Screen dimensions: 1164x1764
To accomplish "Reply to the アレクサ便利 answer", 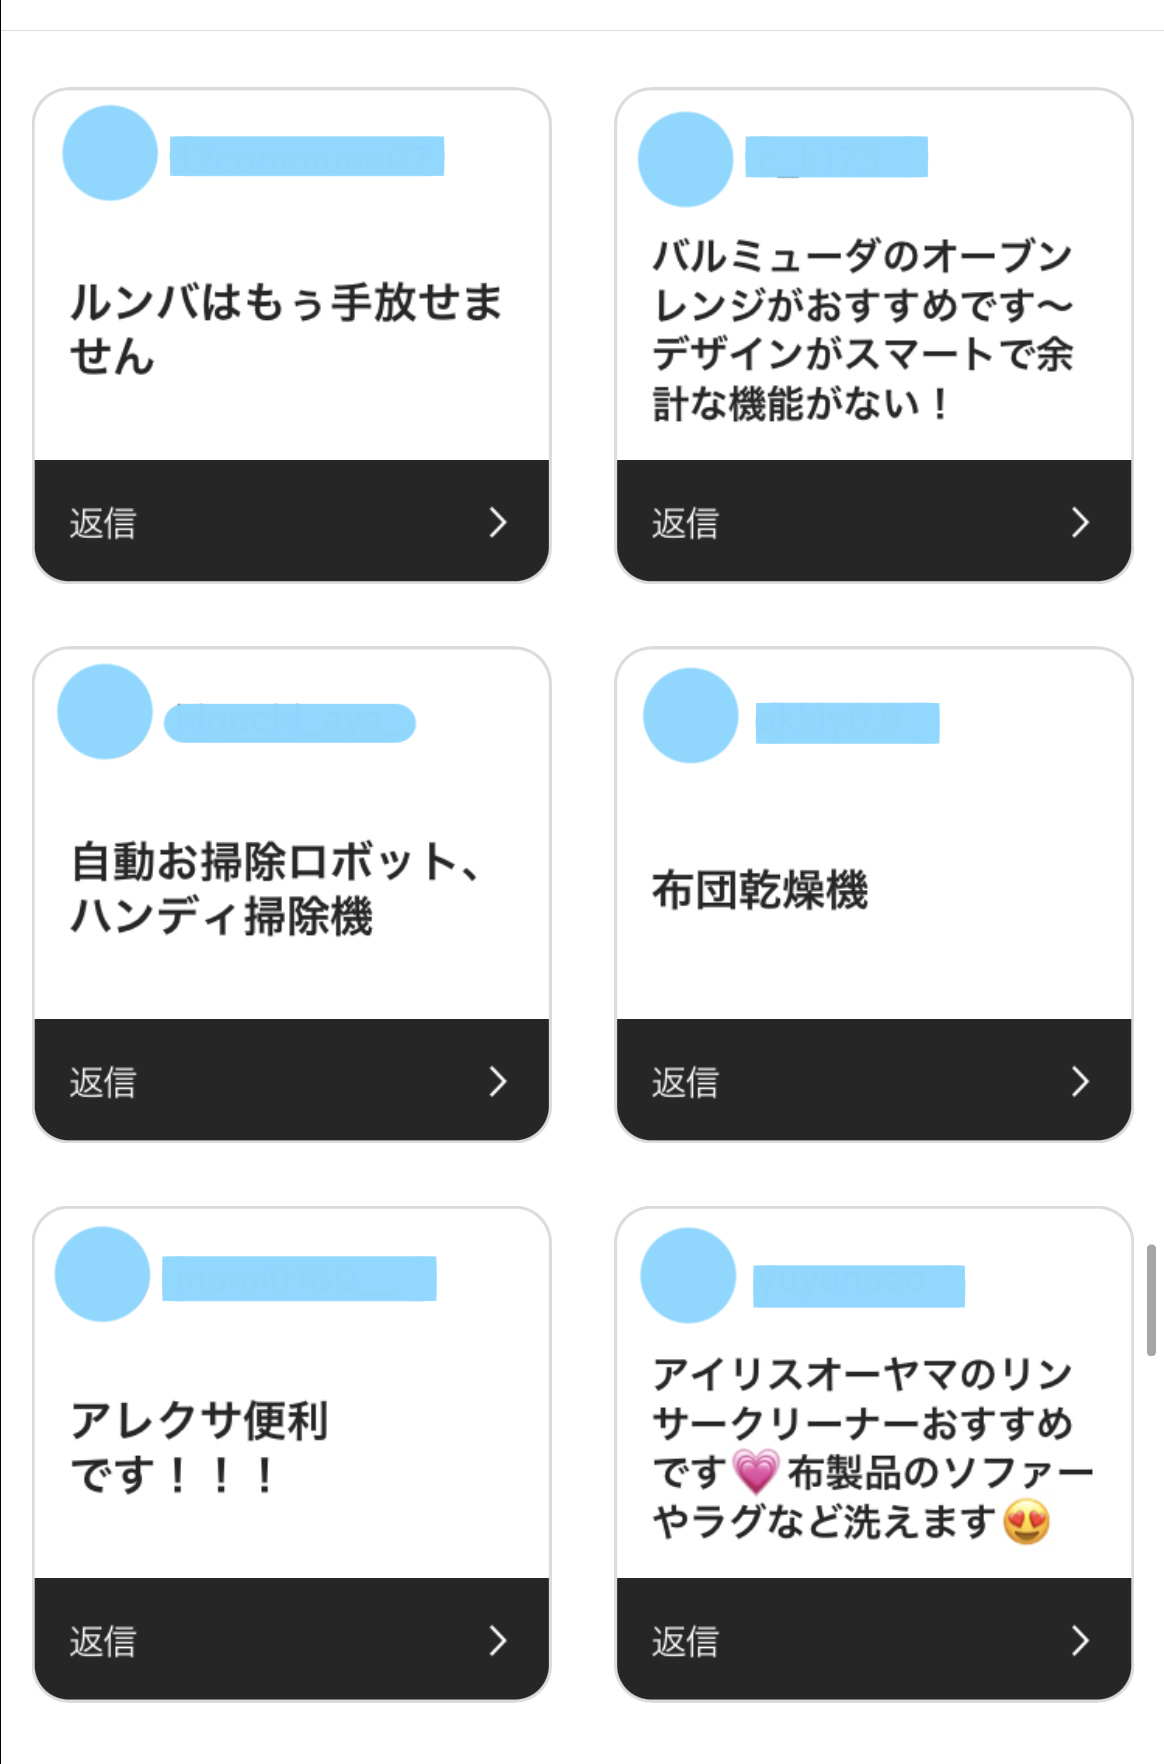I will (104, 1640).
